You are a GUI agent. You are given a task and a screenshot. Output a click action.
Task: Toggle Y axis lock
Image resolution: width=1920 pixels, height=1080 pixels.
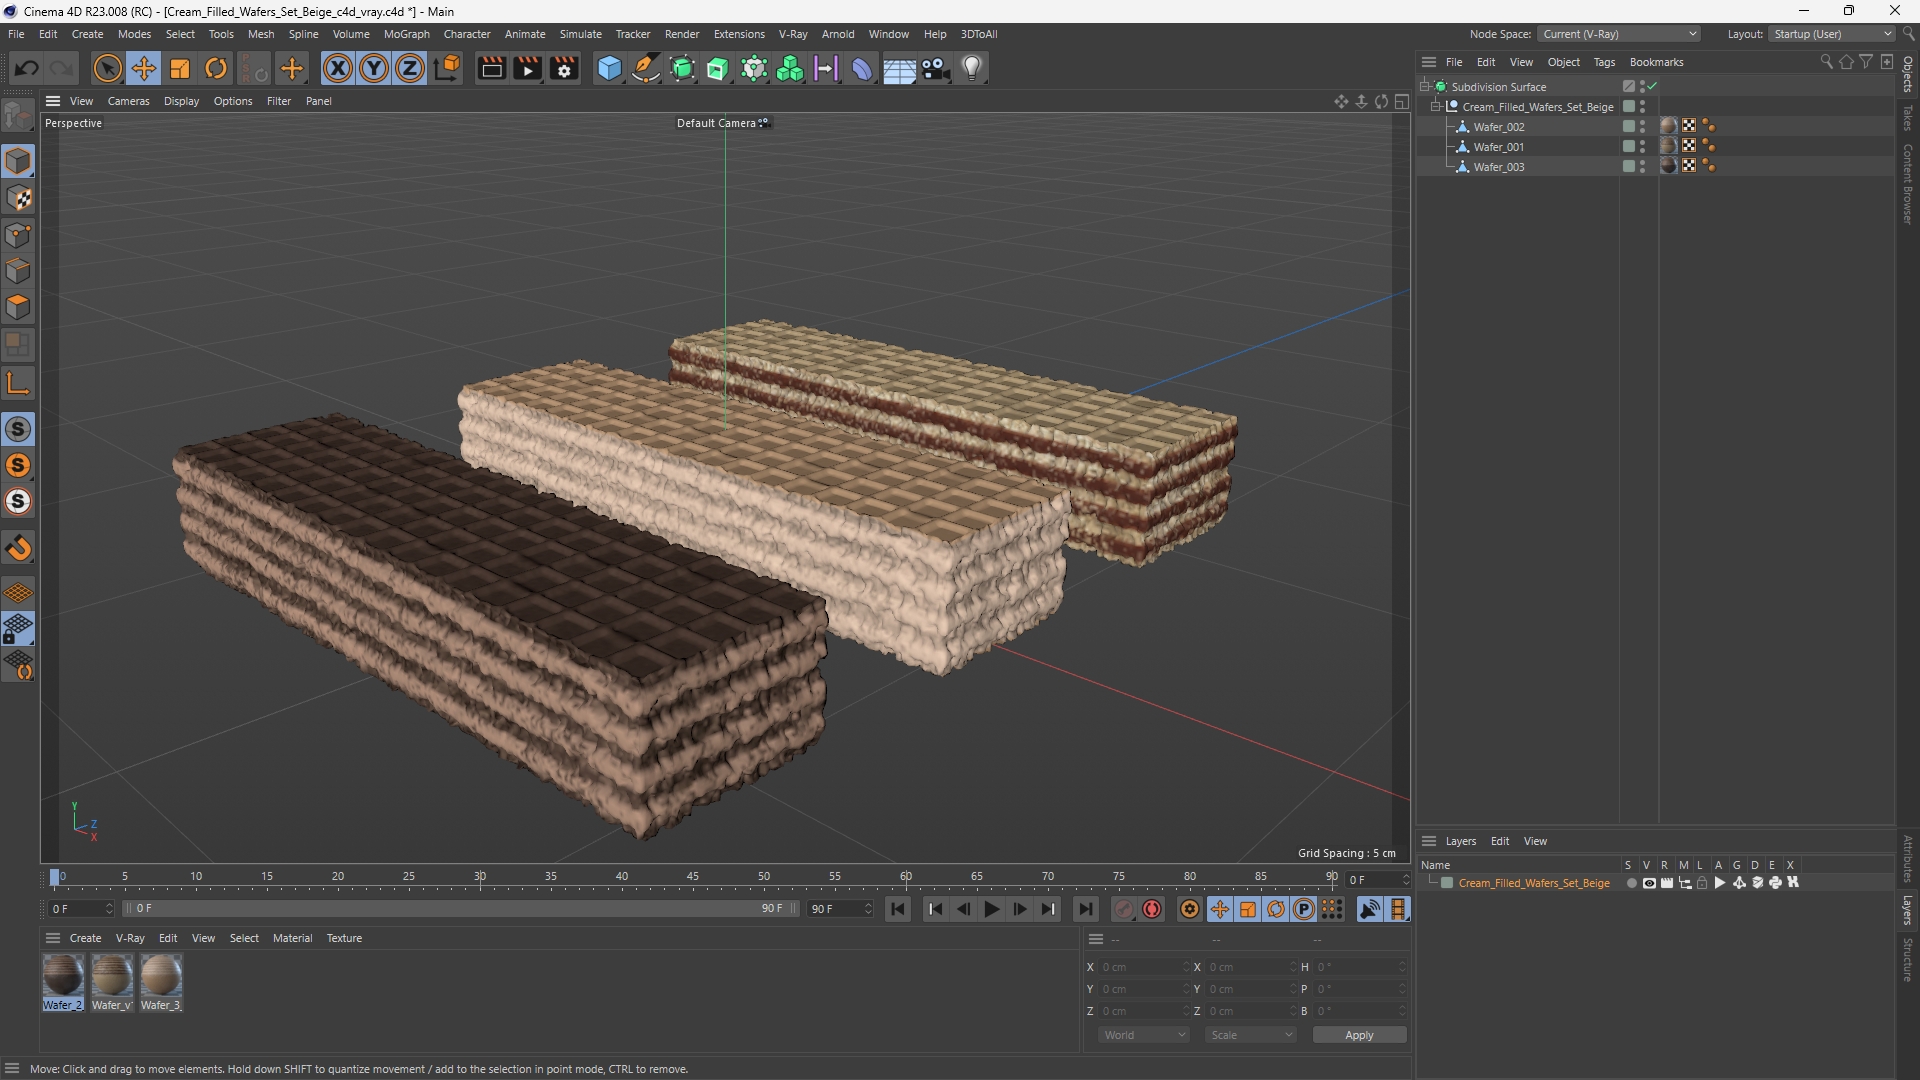tap(374, 68)
